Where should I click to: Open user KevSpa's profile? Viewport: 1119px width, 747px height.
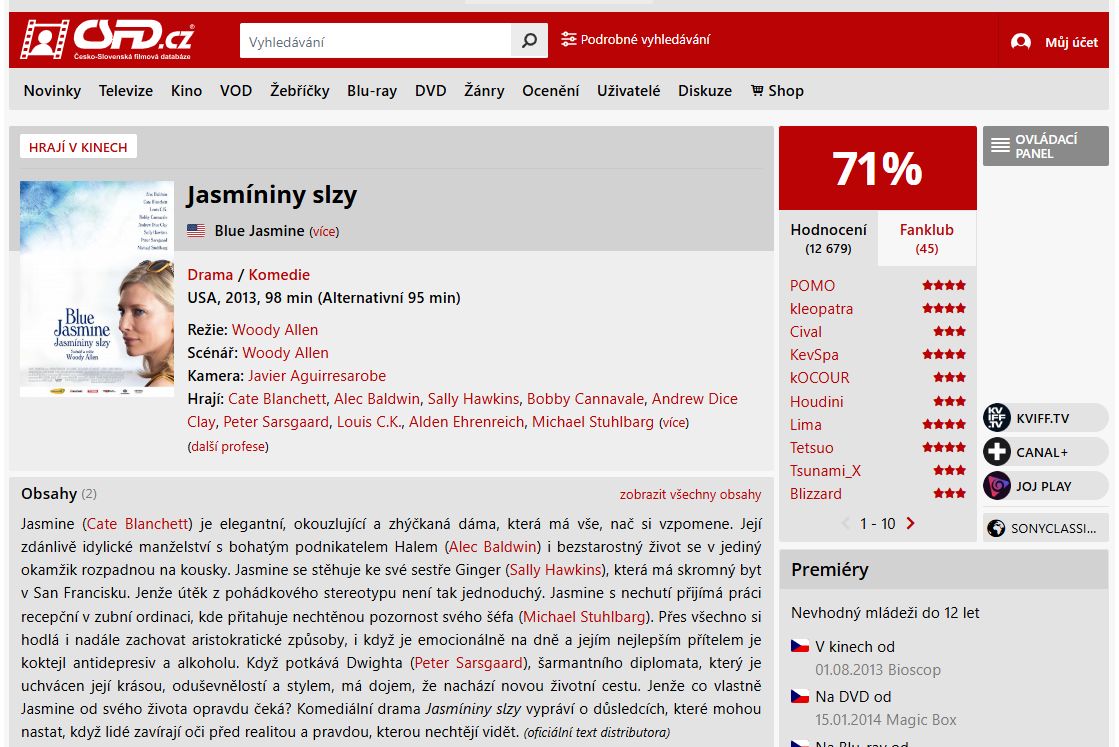814,355
